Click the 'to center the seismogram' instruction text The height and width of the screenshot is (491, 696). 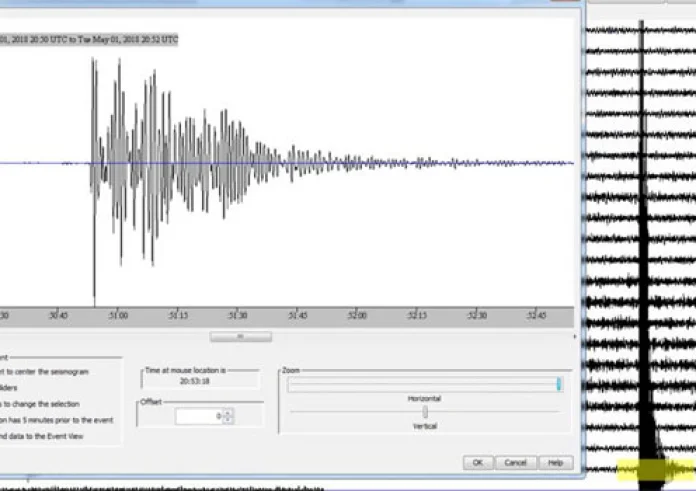click(47, 372)
